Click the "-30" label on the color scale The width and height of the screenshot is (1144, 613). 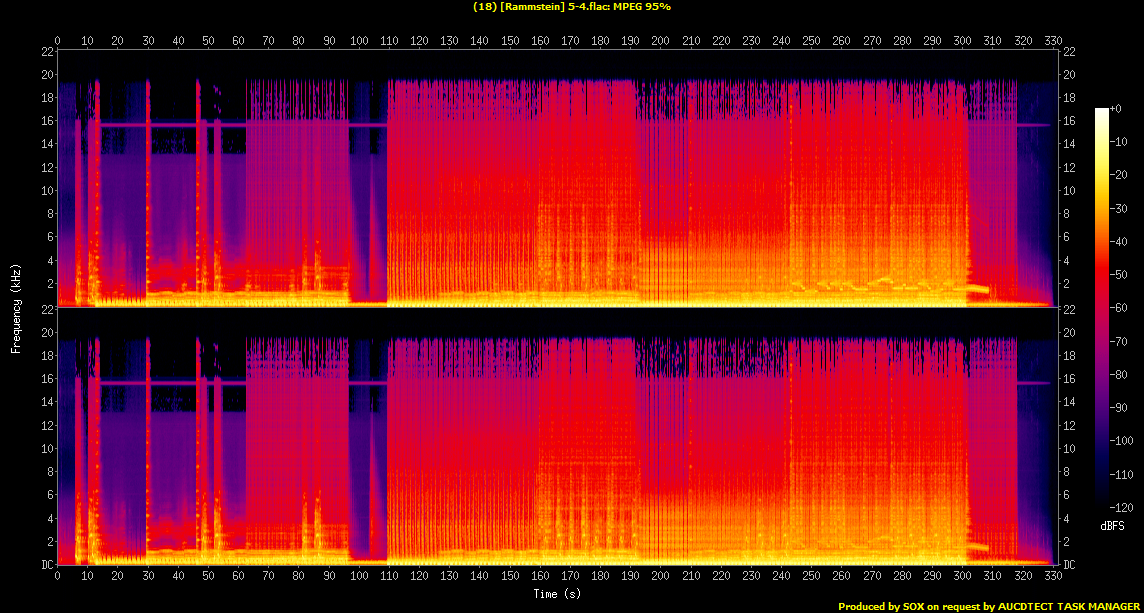(x=1118, y=208)
